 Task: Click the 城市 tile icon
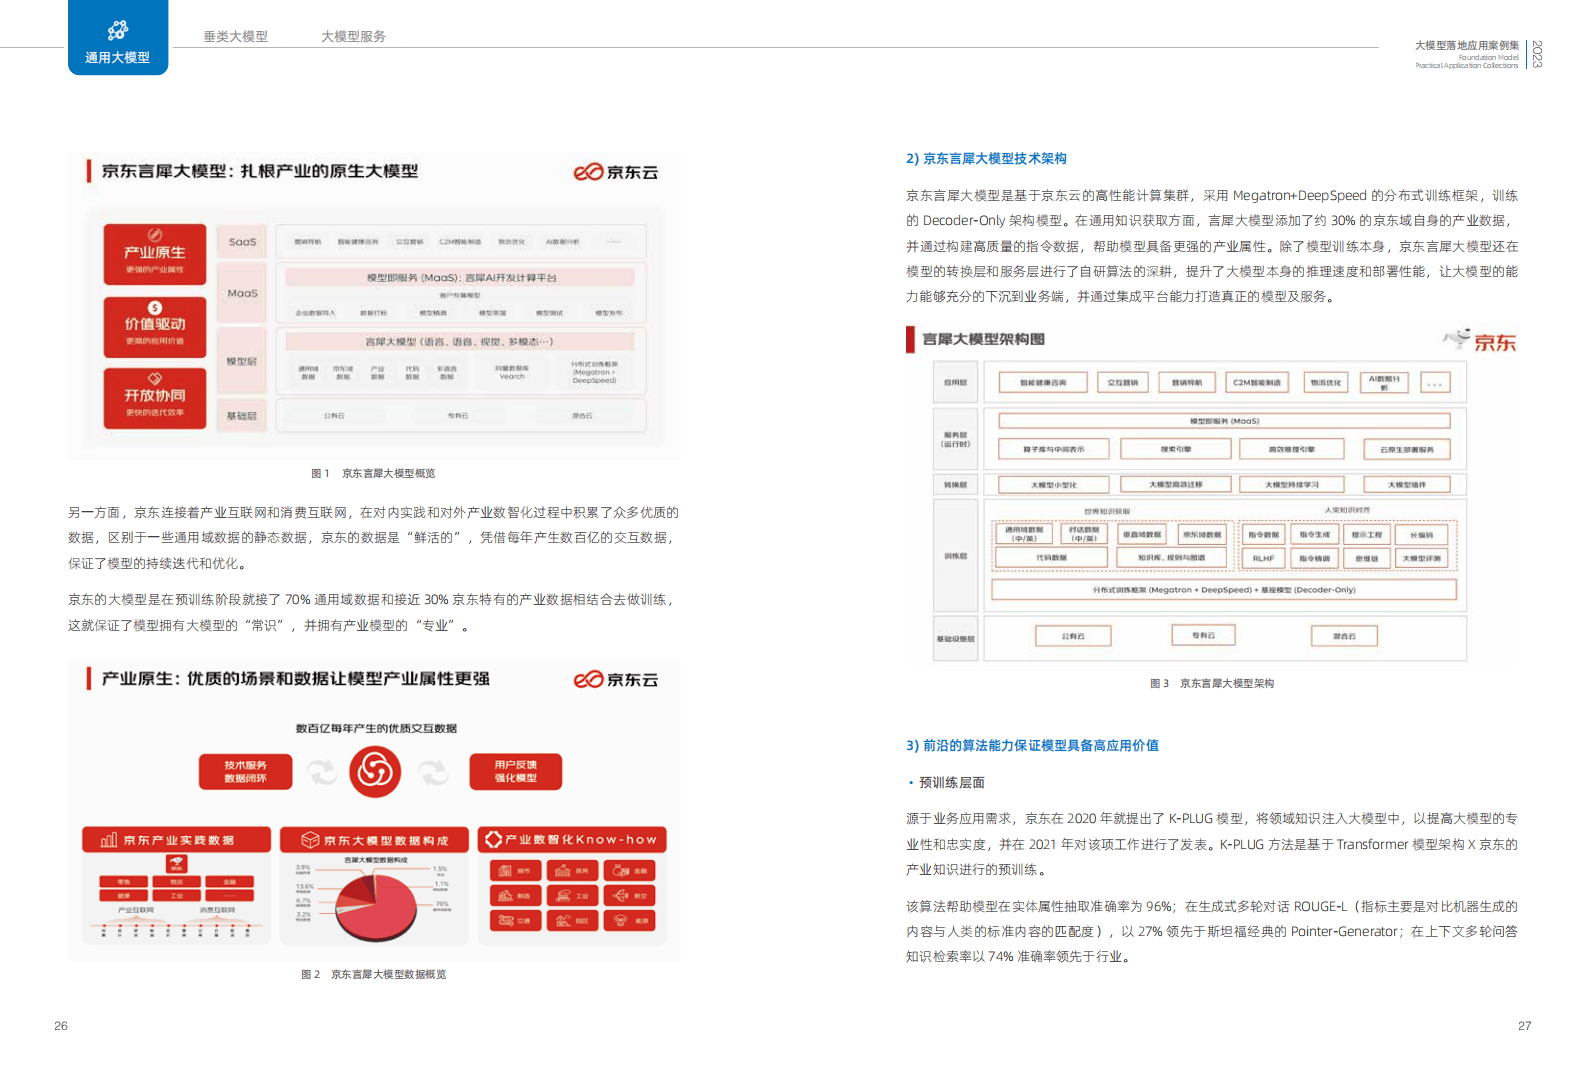click(506, 871)
